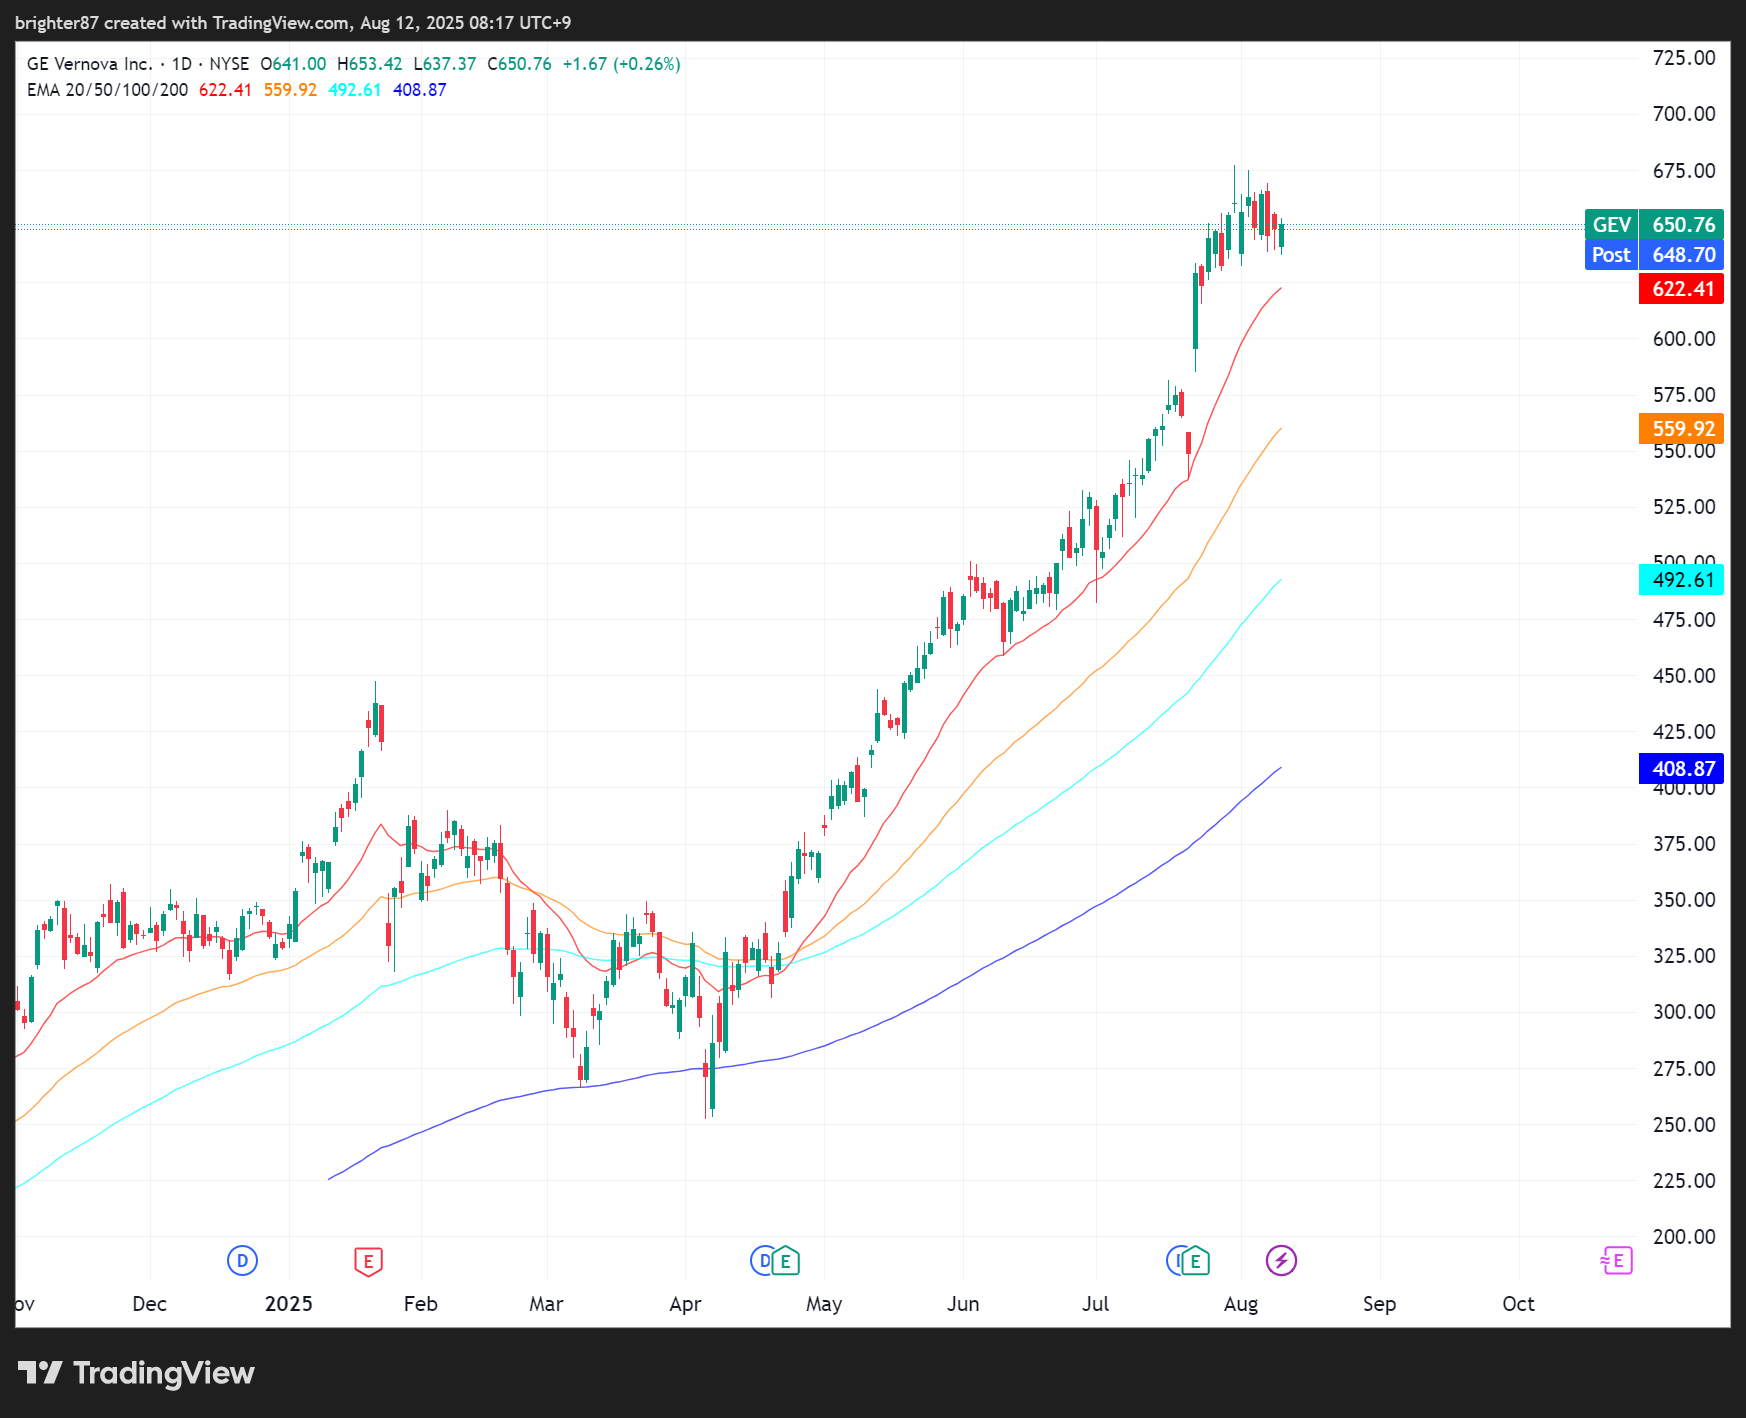The width and height of the screenshot is (1746, 1418).
Task: Click the blue April dividend marker
Action: [763, 1261]
